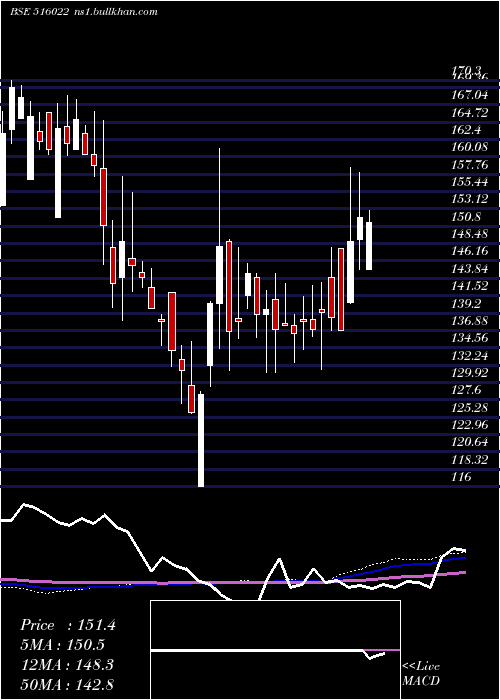Click the 164.72 price axis label
500x700 pixels.
pyautogui.click(x=469, y=112)
